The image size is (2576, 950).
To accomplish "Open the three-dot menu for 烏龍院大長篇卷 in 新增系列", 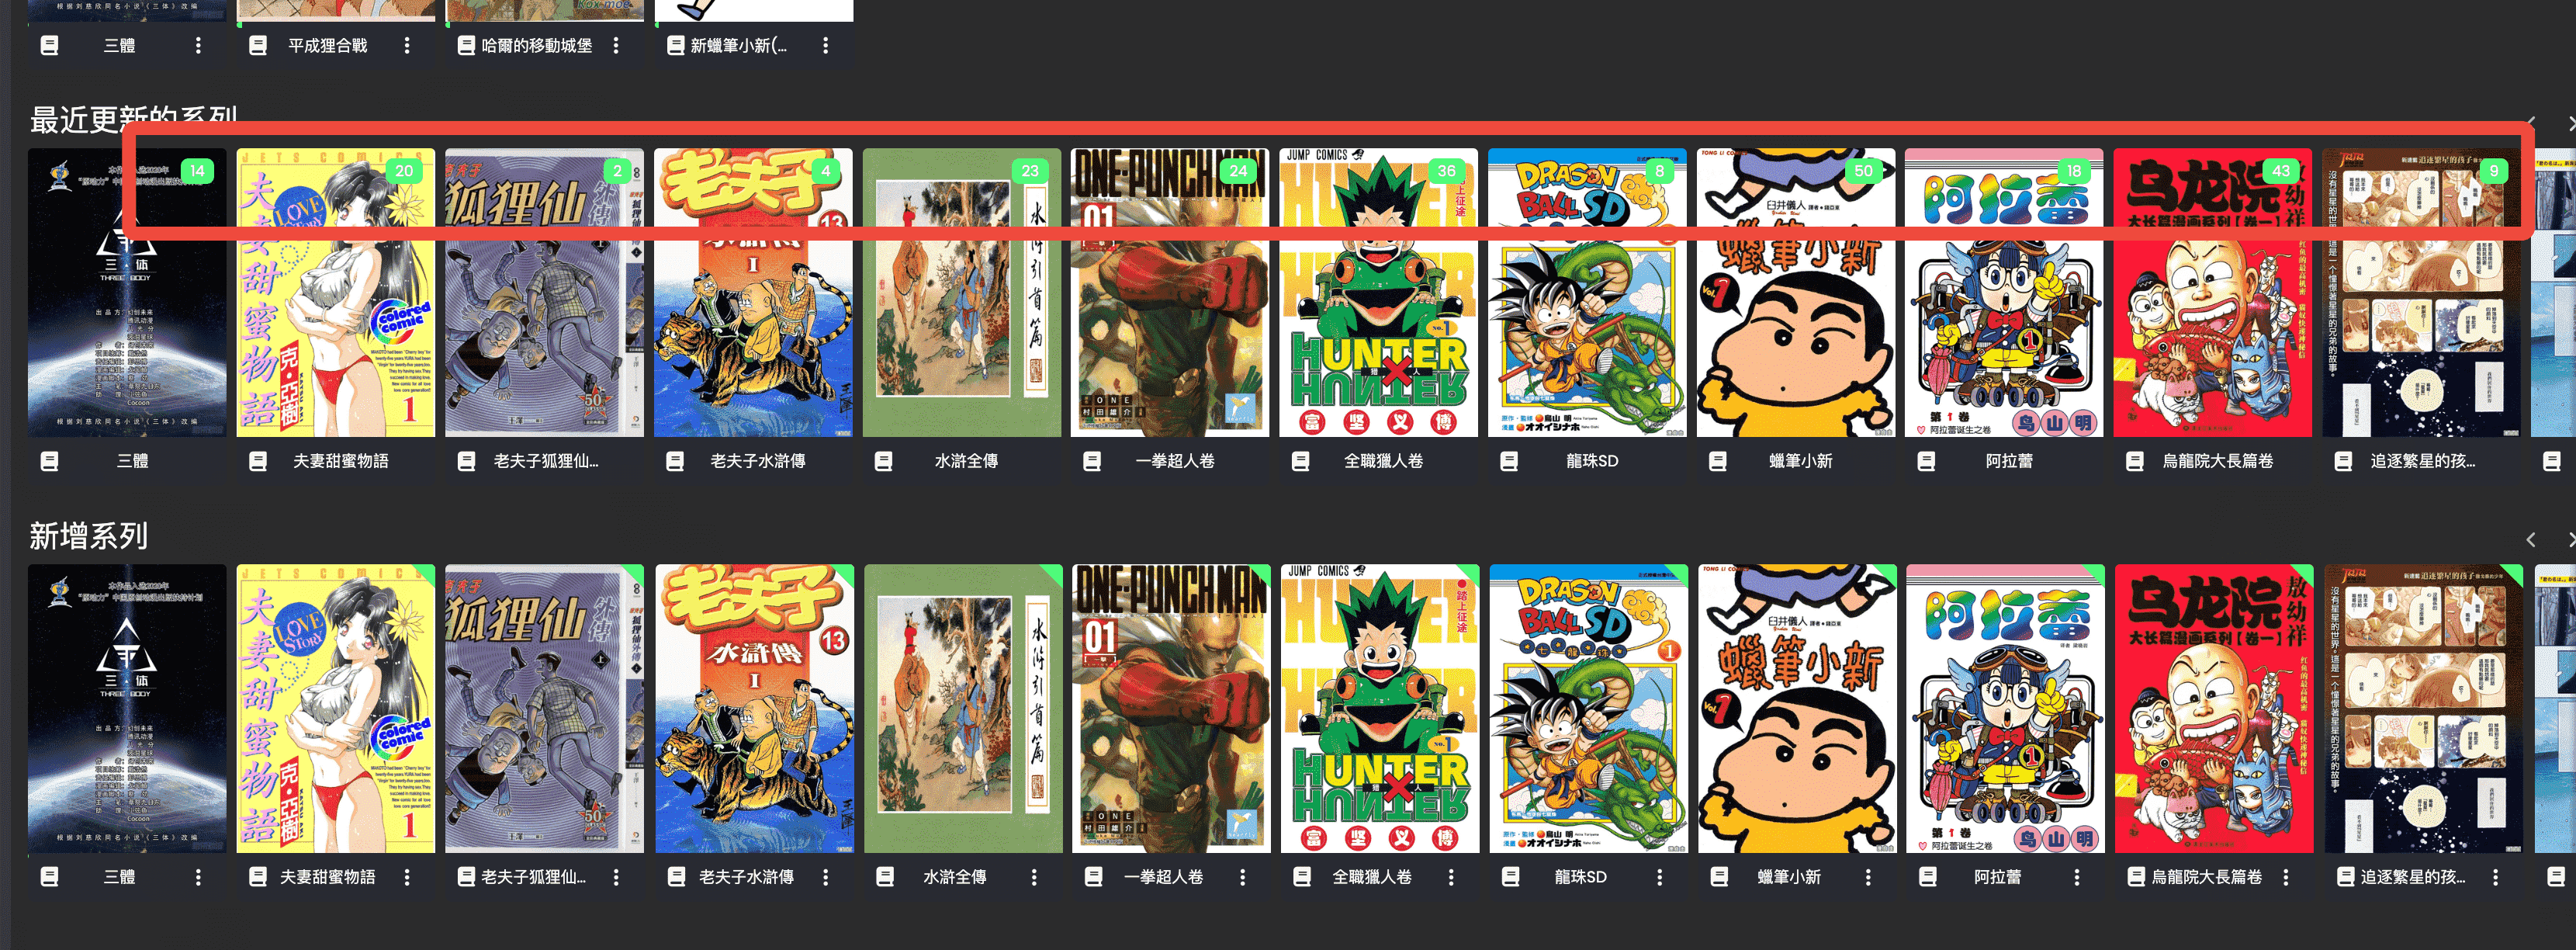I will pyautogui.click(x=2286, y=877).
